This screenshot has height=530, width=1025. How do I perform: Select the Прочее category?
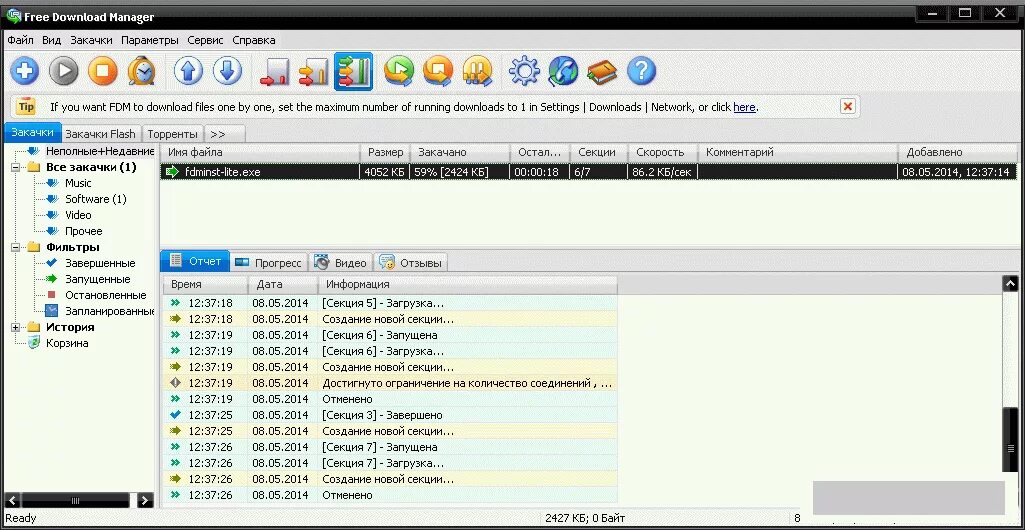[x=84, y=231]
